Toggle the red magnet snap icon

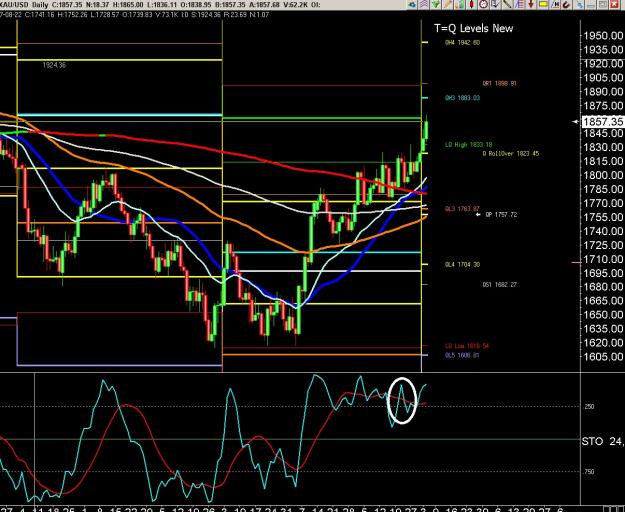[567, 4]
